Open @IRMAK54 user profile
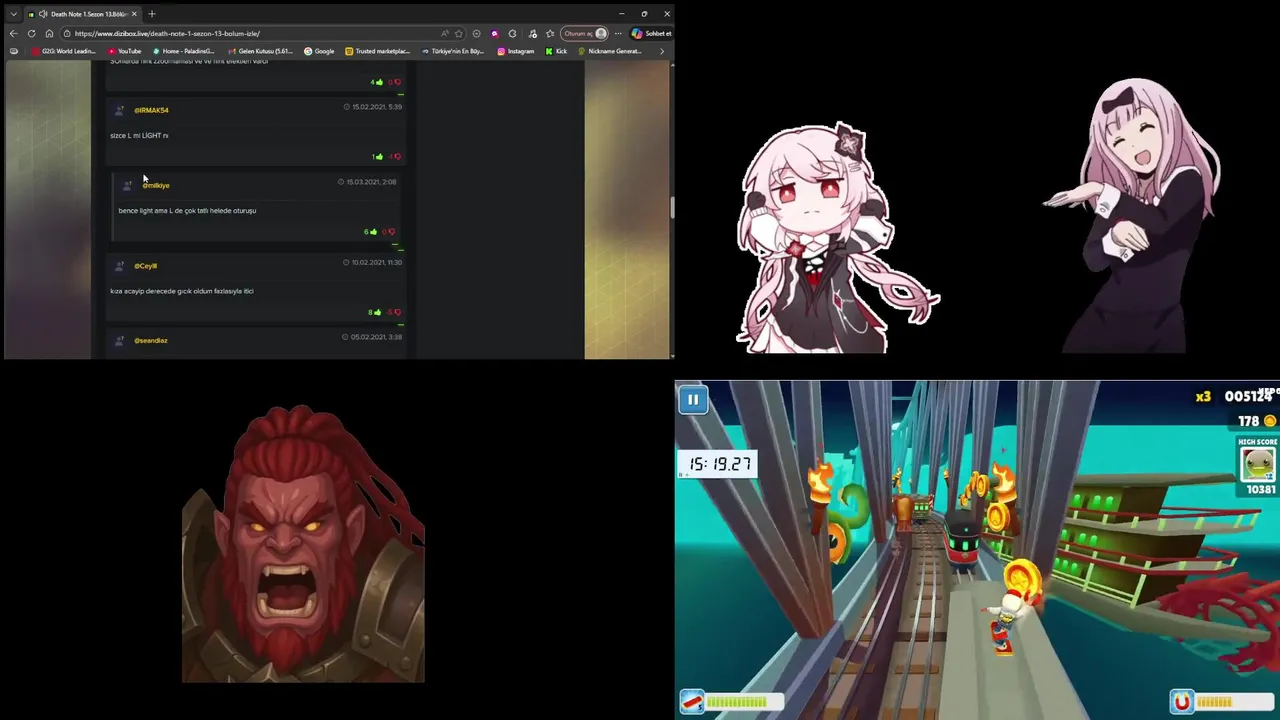The width and height of the screenshot is (1280, 720). [151, 110]
